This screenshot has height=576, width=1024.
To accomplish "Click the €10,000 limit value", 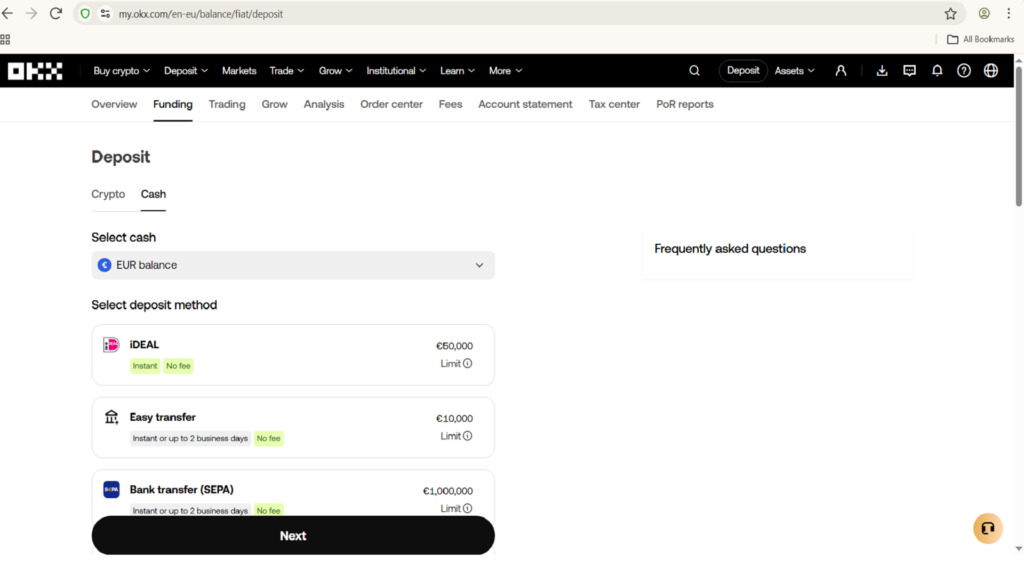I will [454, 419].
